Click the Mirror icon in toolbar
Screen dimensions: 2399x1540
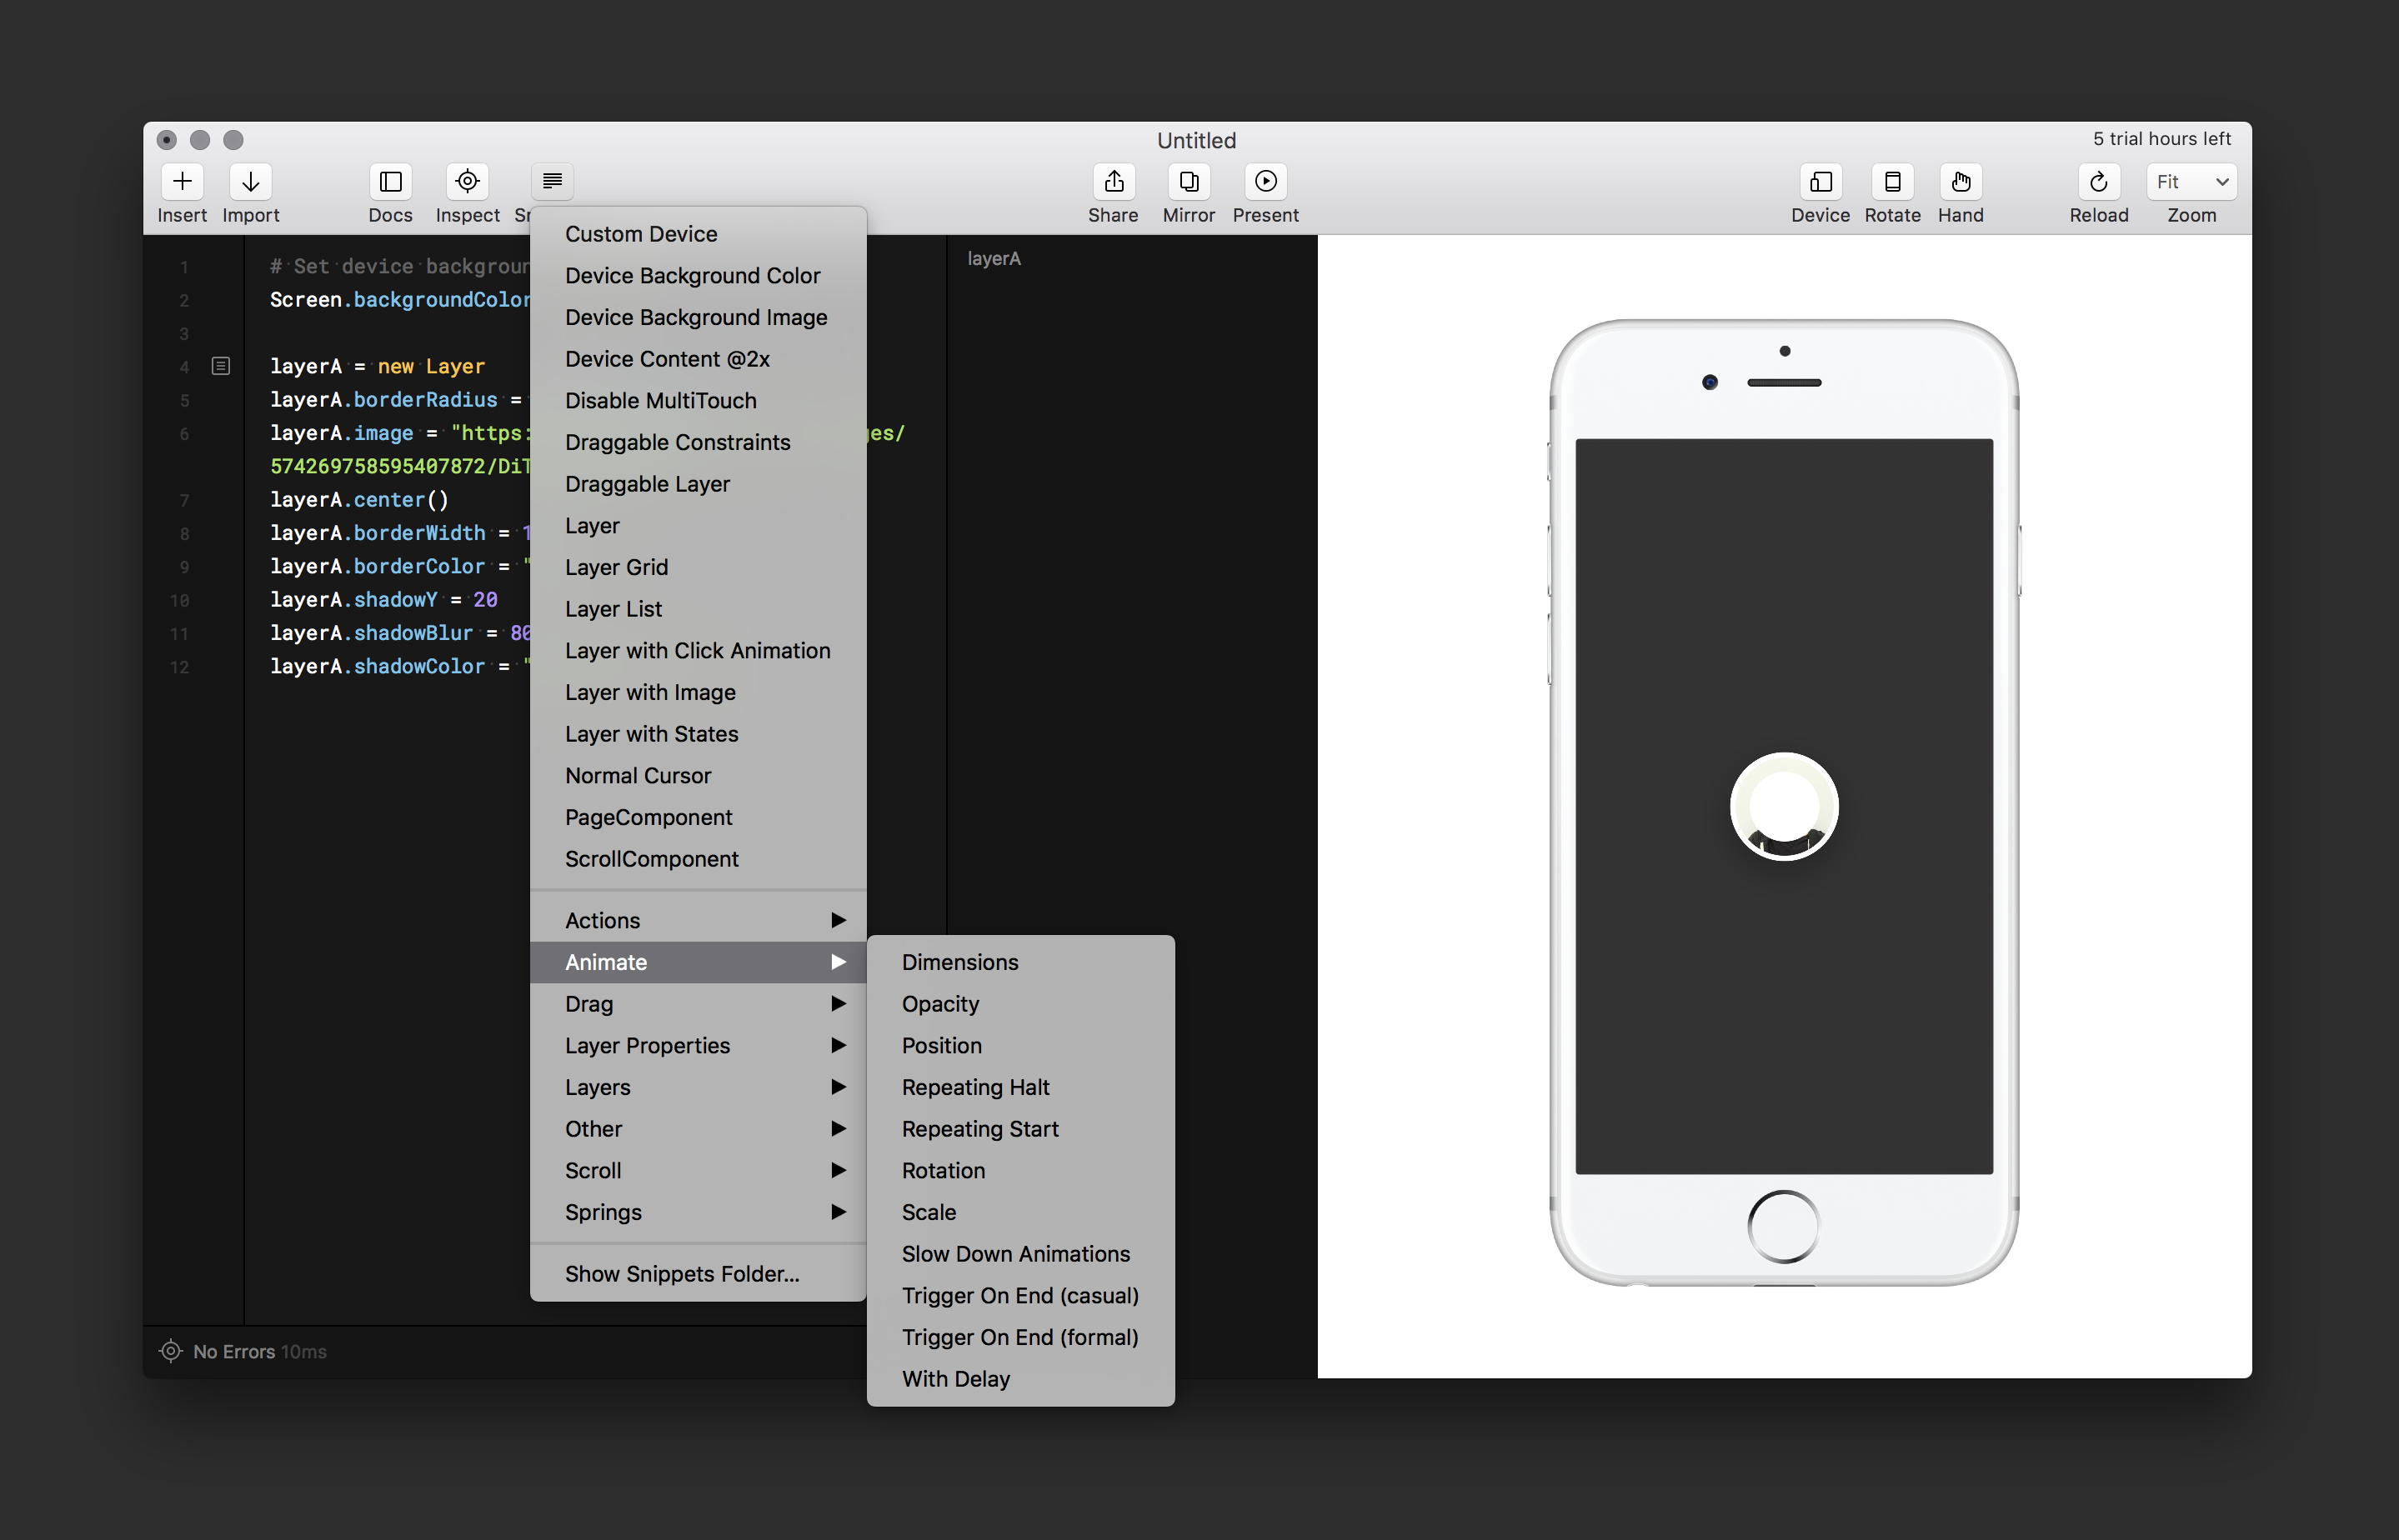[x=1187, y=180]
